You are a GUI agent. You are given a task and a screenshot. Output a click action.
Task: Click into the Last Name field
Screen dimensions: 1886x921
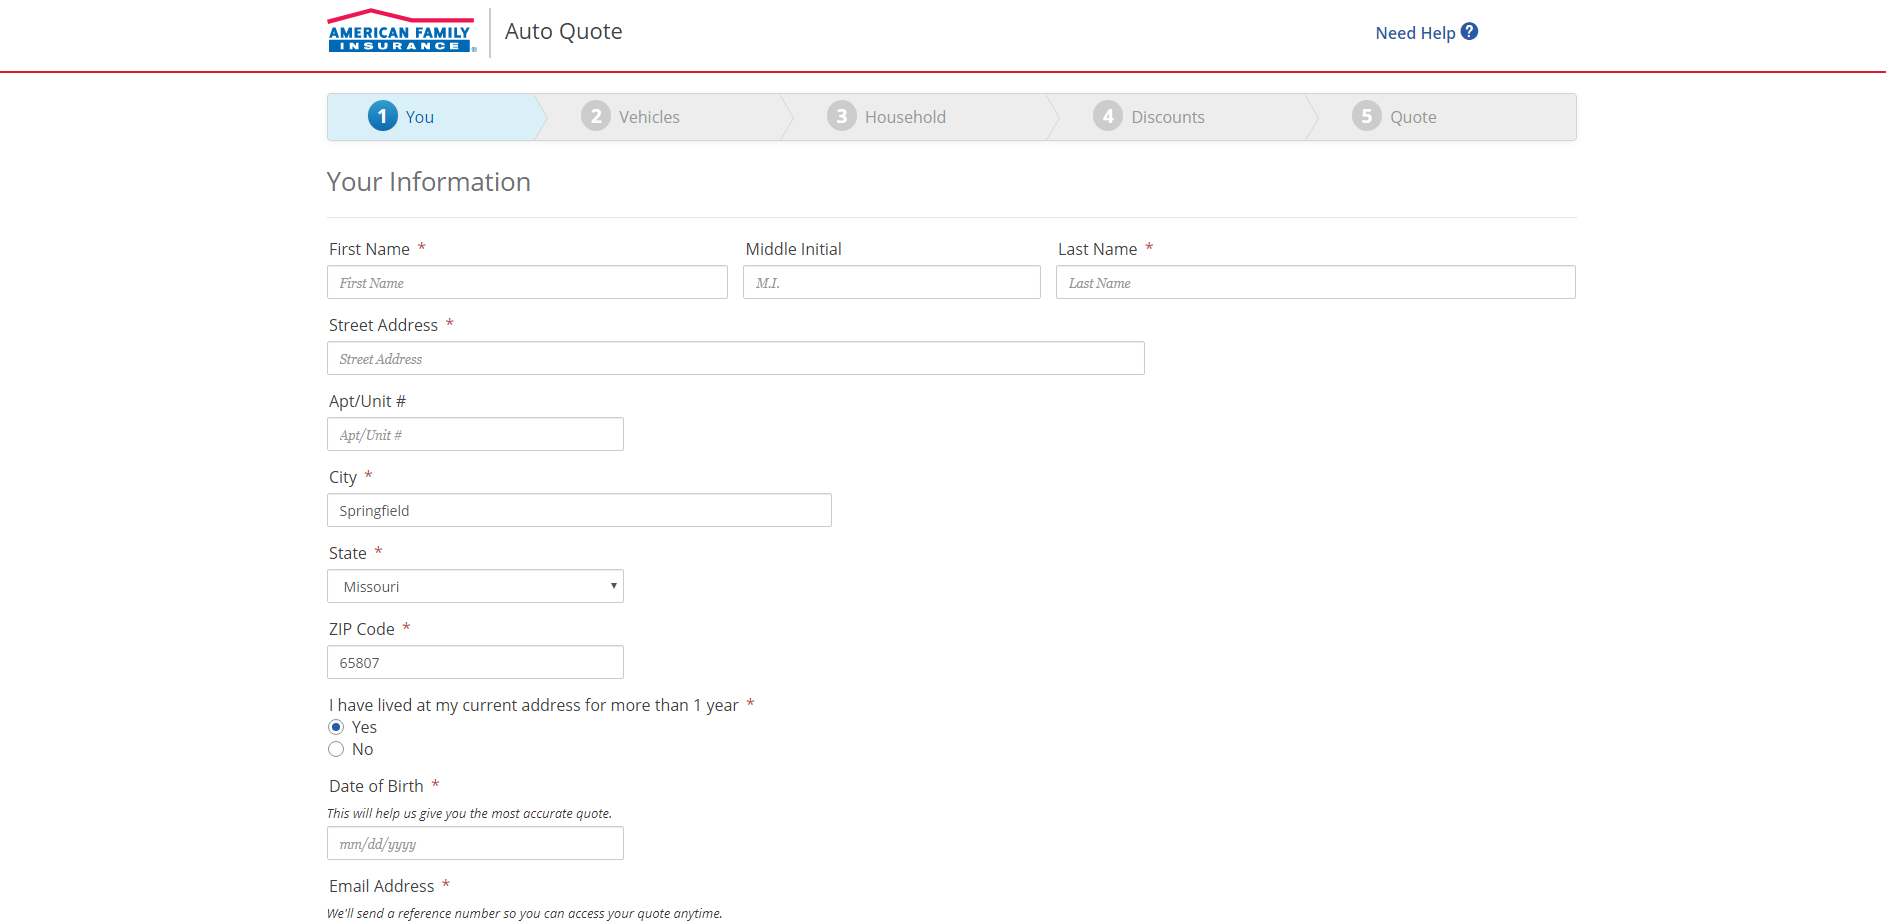1315,283
